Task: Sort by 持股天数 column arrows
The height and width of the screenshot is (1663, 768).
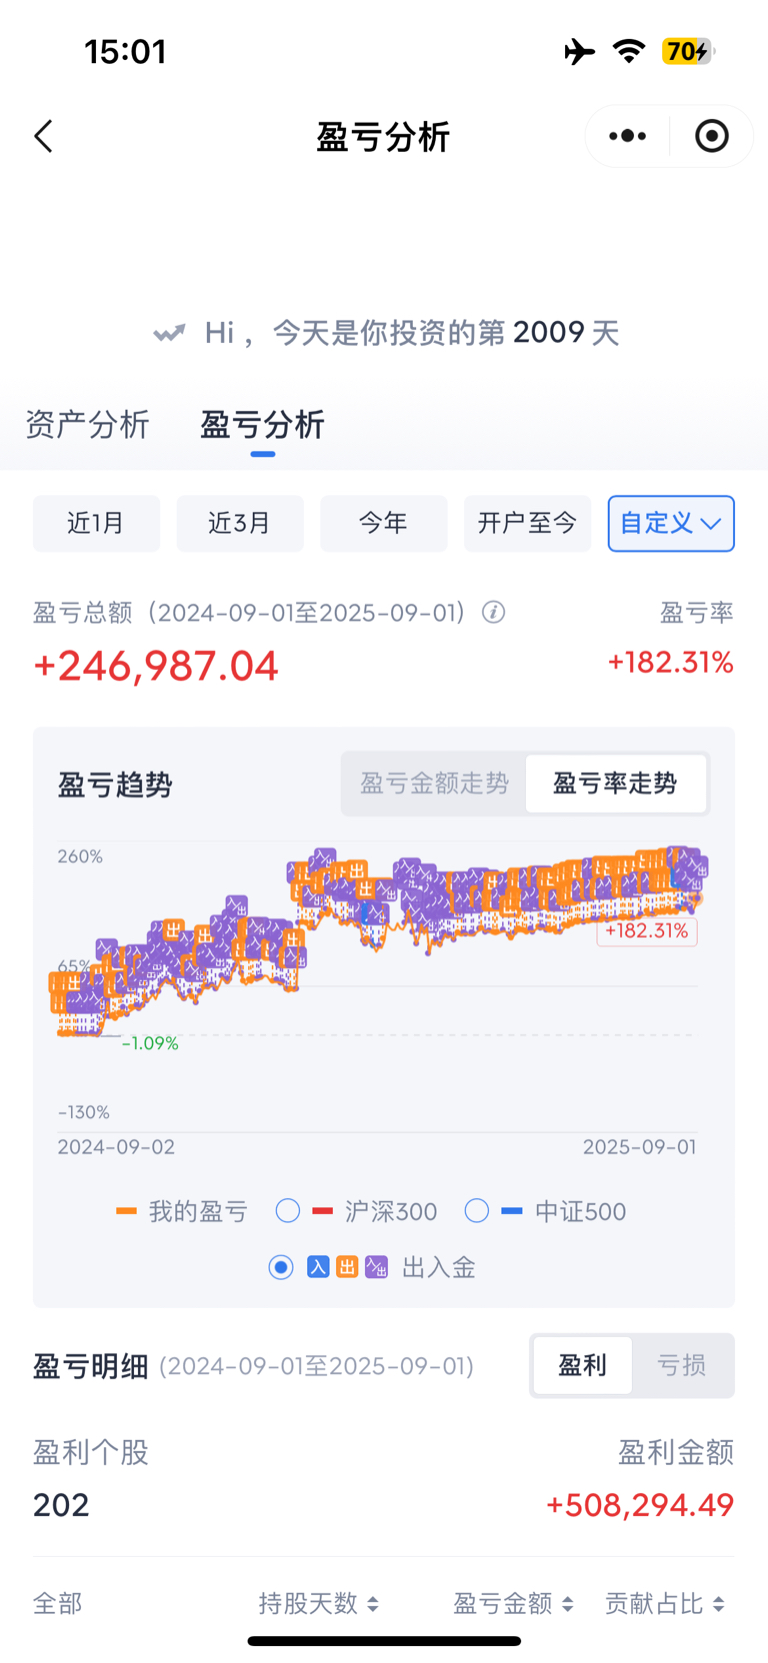Action: click(373, 1604)
